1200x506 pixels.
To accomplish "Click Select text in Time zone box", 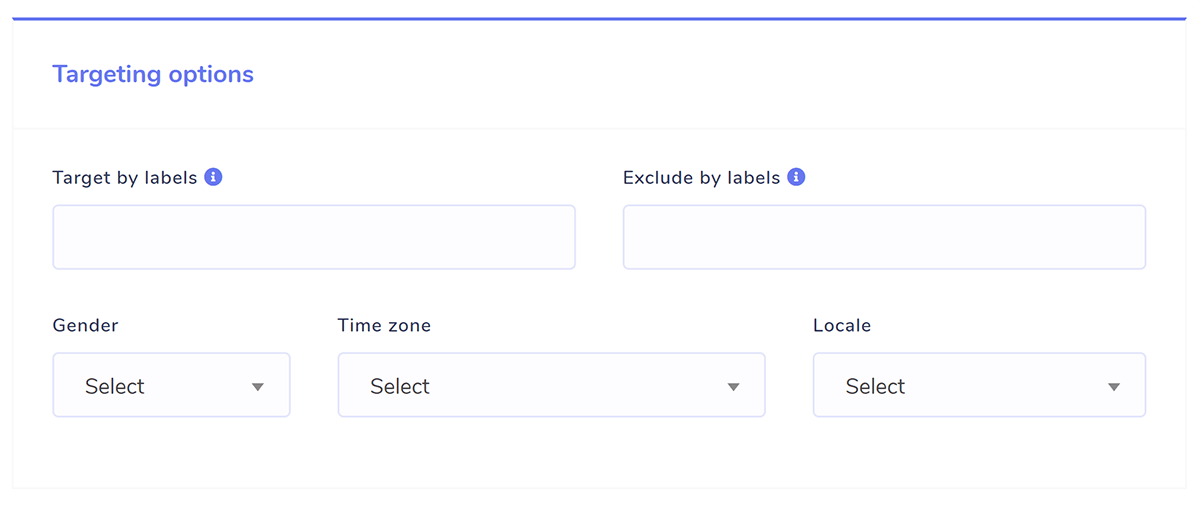I will click(400, 386).
